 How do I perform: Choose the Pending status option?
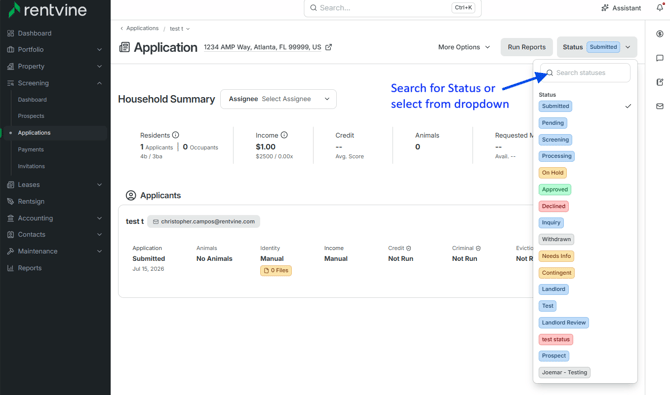click(553, 123)
